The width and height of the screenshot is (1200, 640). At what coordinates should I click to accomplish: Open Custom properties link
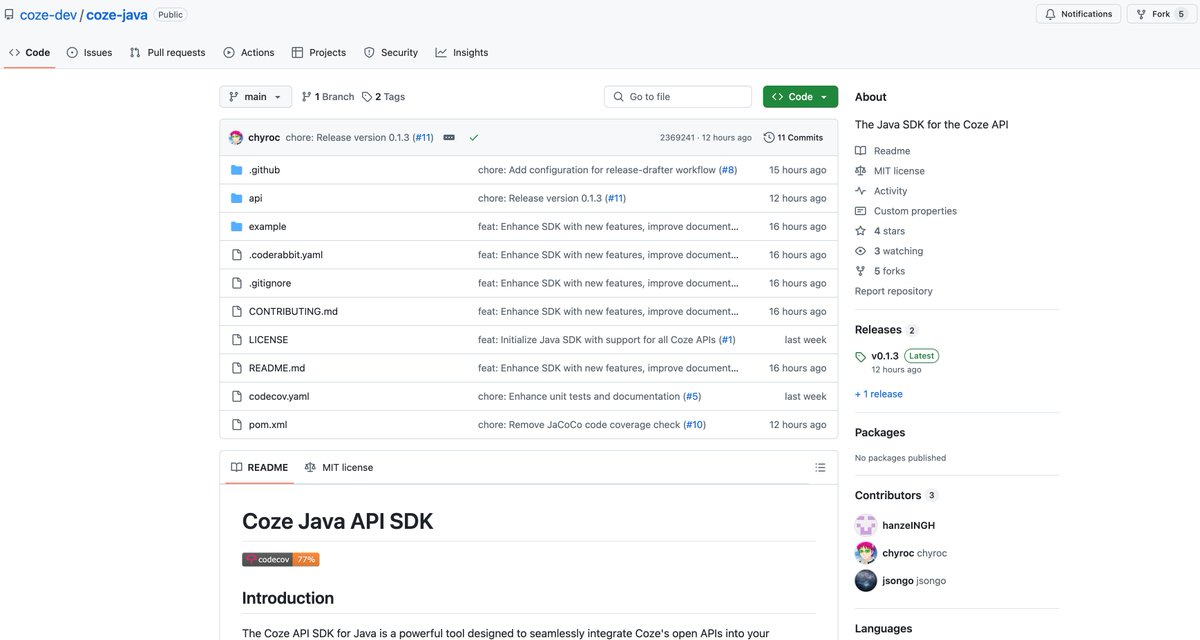[915, 211]
